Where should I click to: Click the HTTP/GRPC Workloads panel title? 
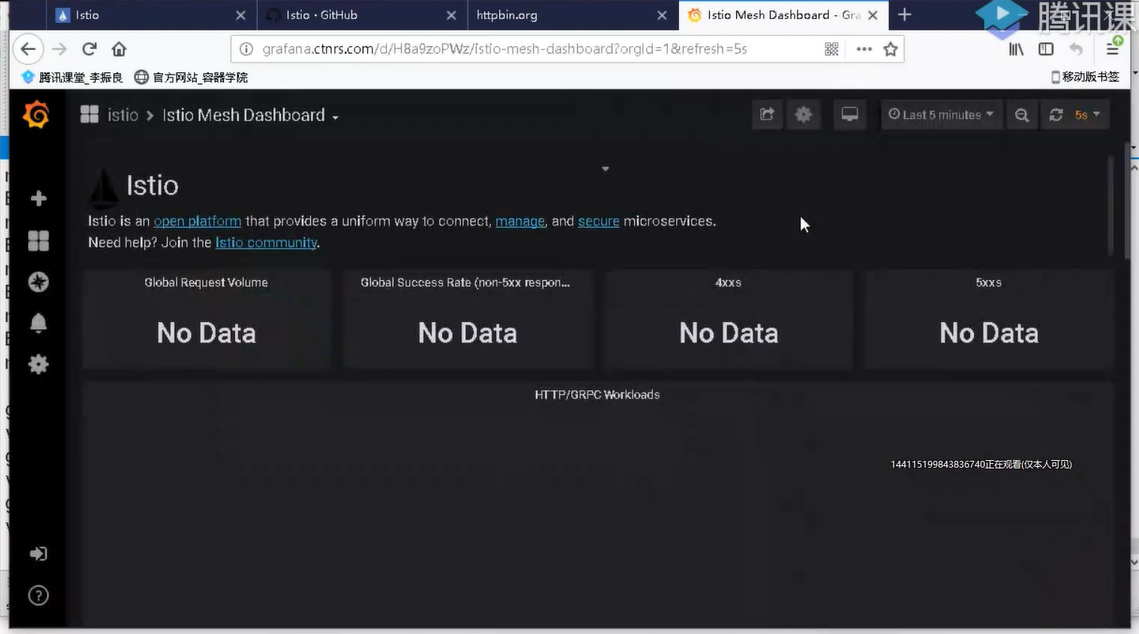[597, 395]
